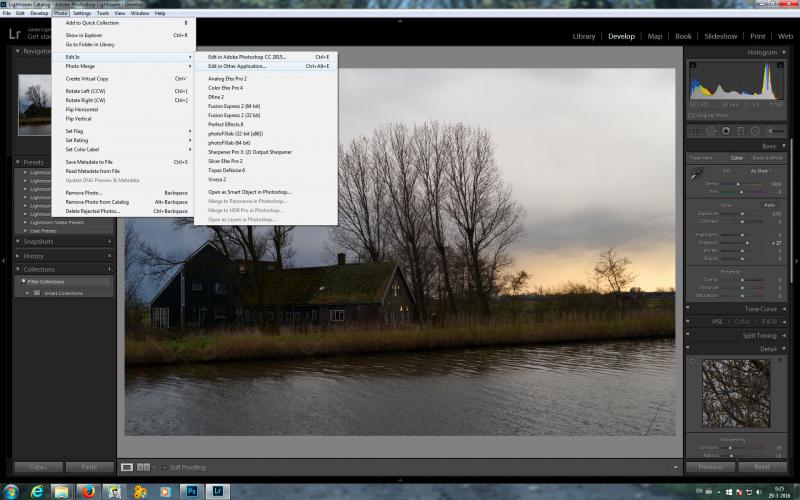Adjust the Shadows slider

tap(747, 243)
